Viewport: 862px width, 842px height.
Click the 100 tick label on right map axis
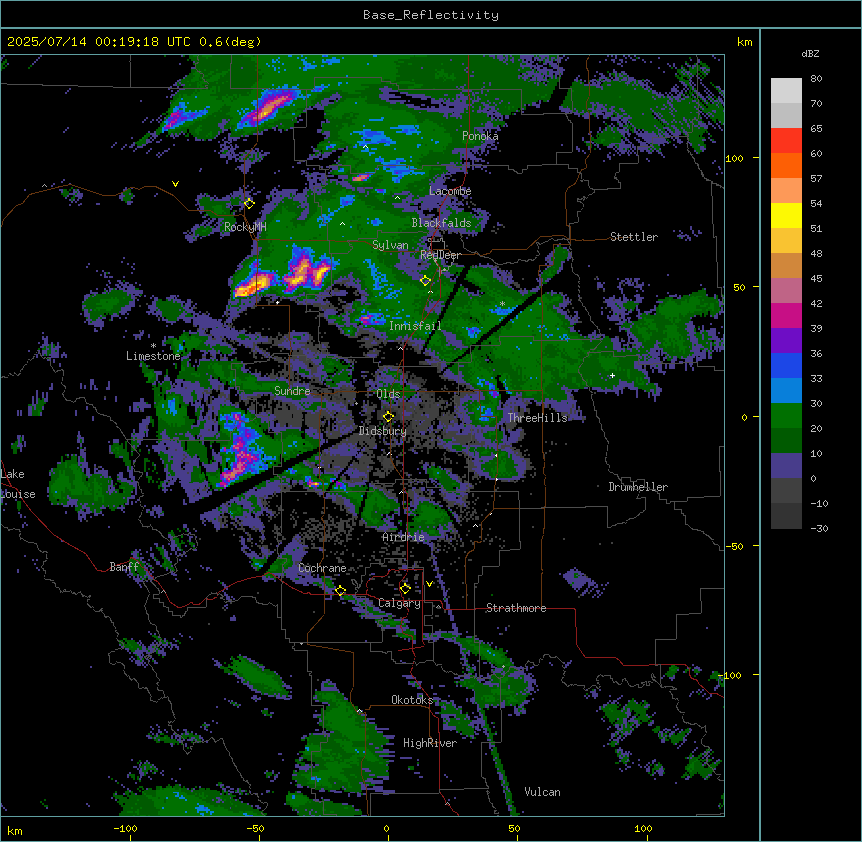pyautogui.click(x=734, y=158)
